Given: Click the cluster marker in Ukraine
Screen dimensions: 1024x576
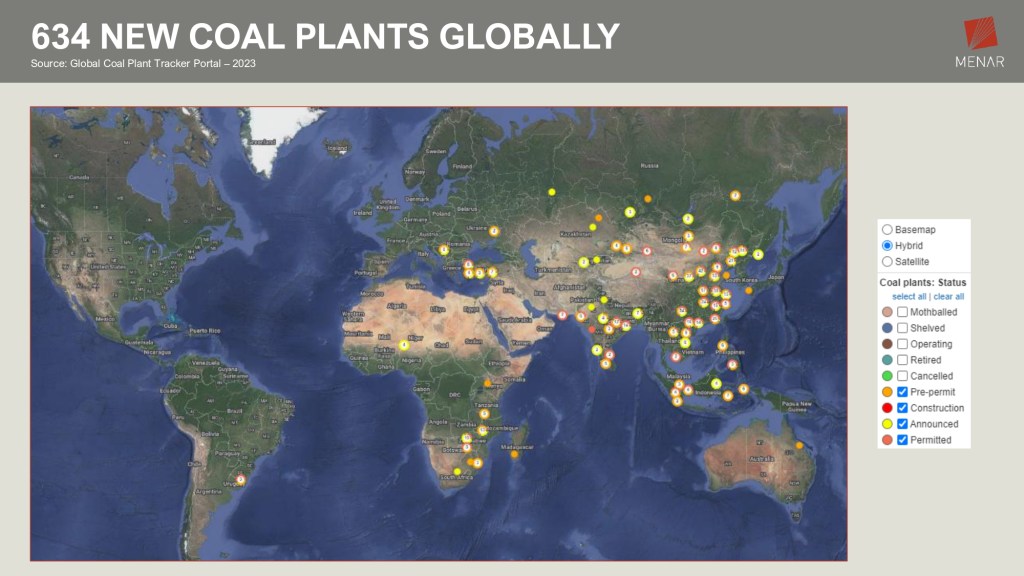Looking at the screenshot, I should 494,231.
